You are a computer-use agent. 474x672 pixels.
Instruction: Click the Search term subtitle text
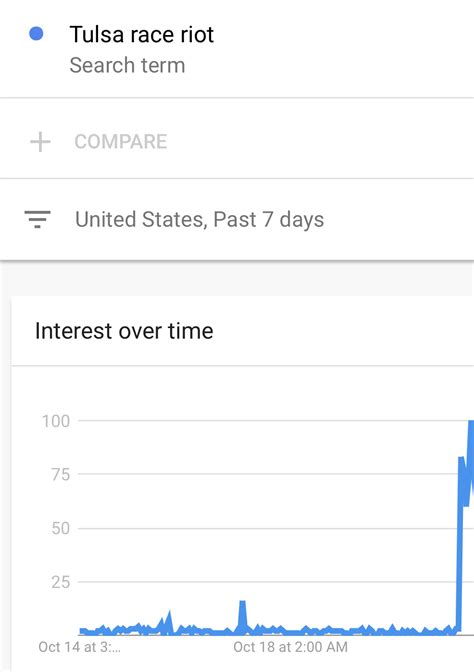click(x=127, y=66)
